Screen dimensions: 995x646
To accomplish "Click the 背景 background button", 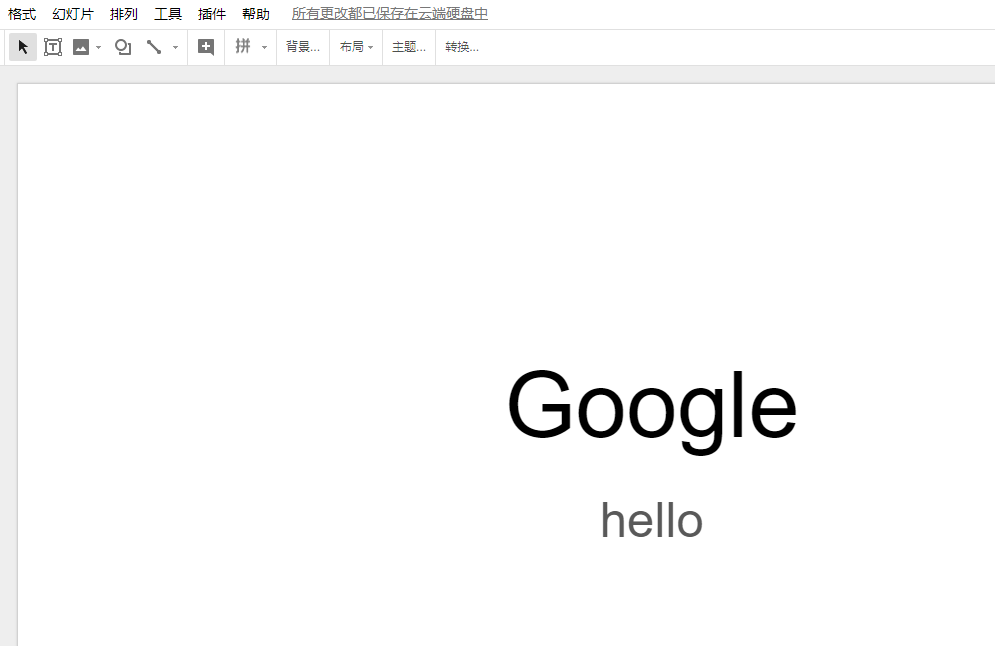I will pos(302,46).
